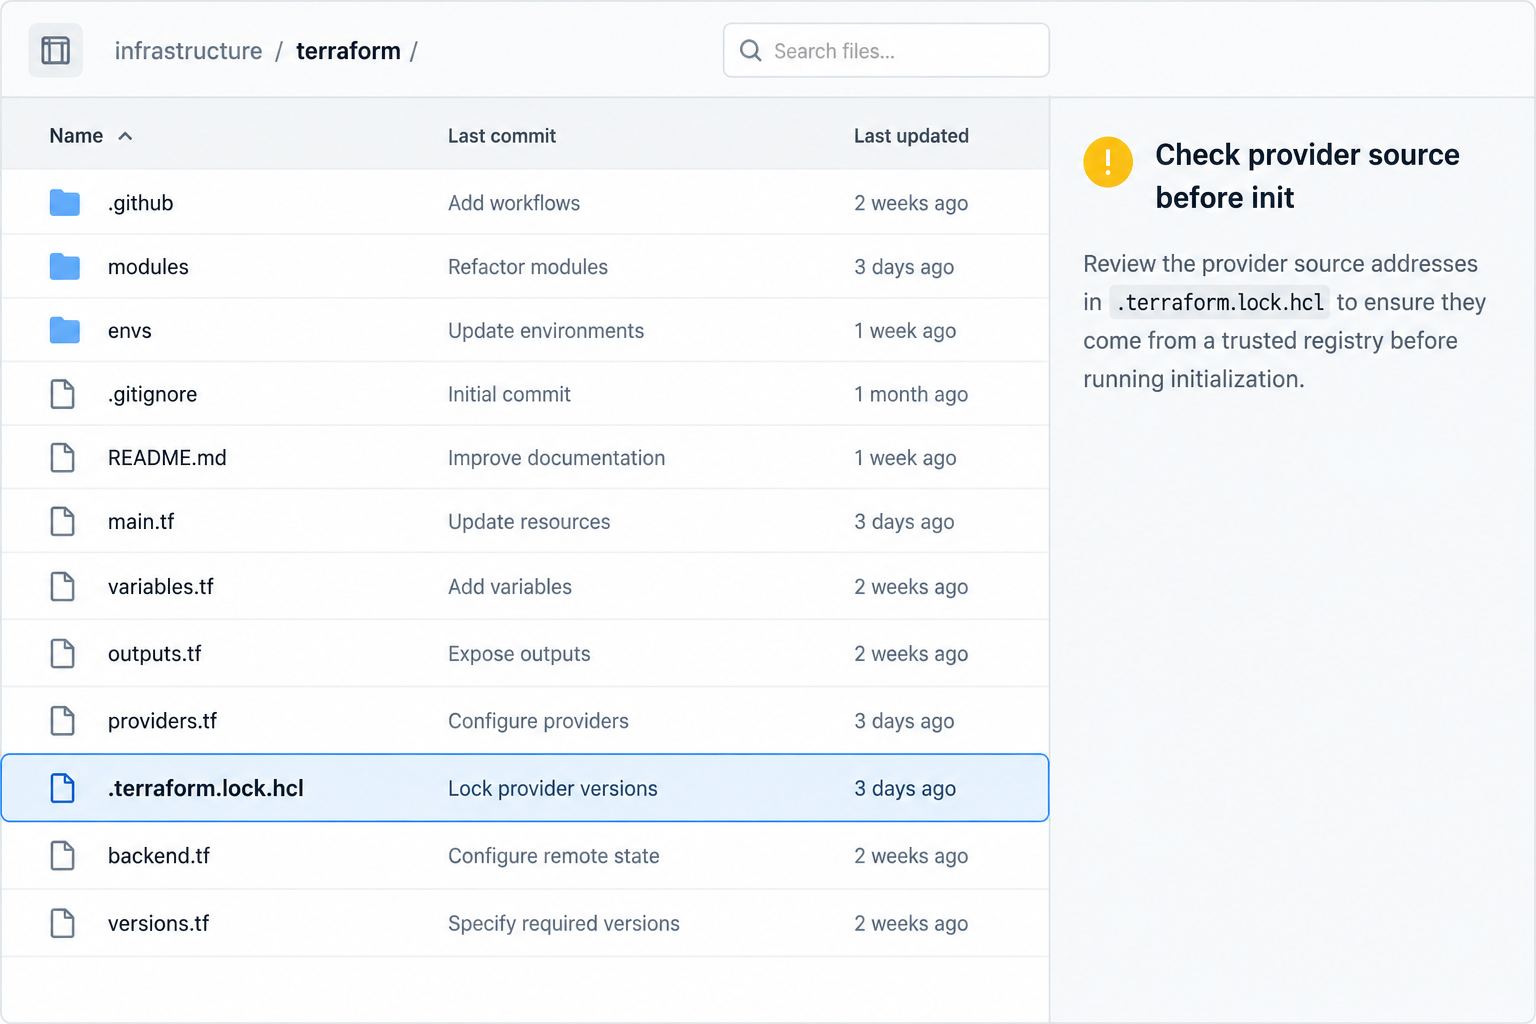The width and height of the screenshot is (1536, 1024).
Task: Click the "Refactor modules" commit message
Action: click(x=528, y=267)
